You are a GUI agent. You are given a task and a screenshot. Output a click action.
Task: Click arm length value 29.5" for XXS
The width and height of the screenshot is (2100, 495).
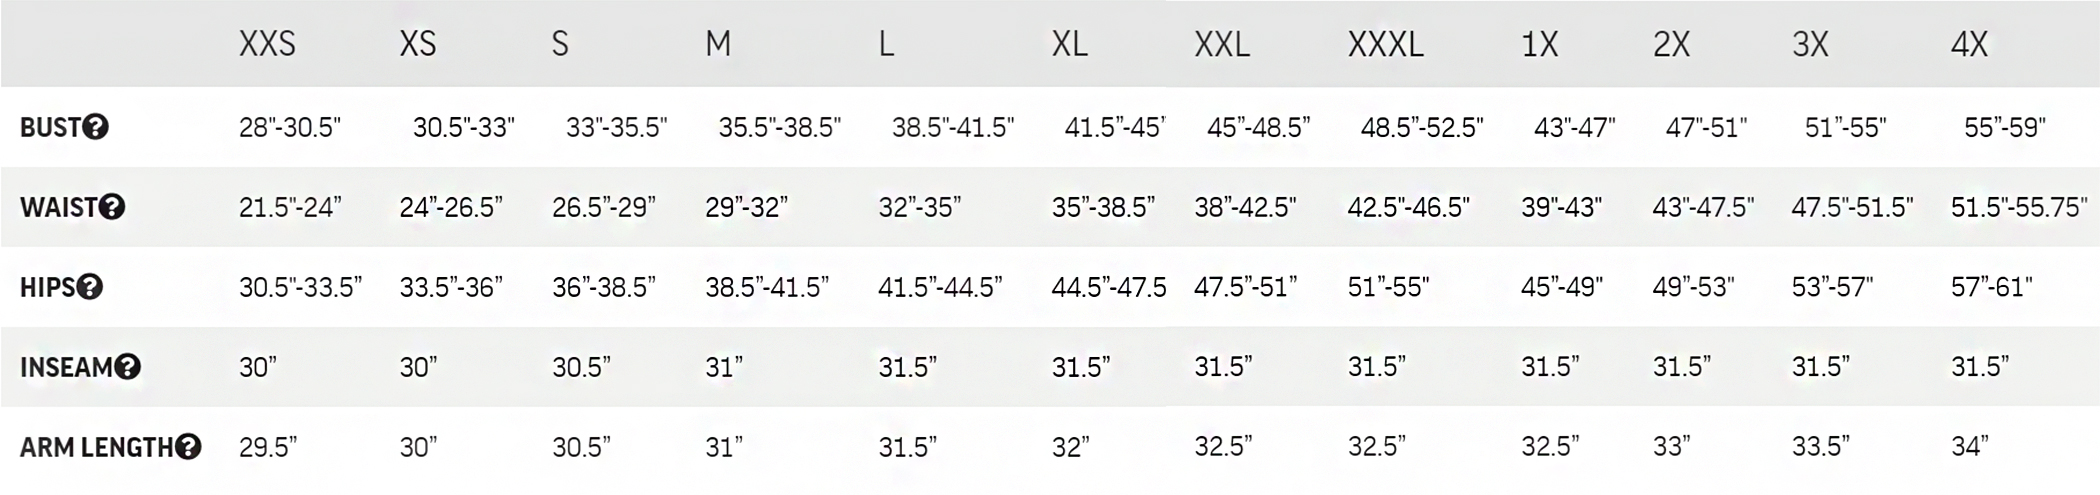268,447
